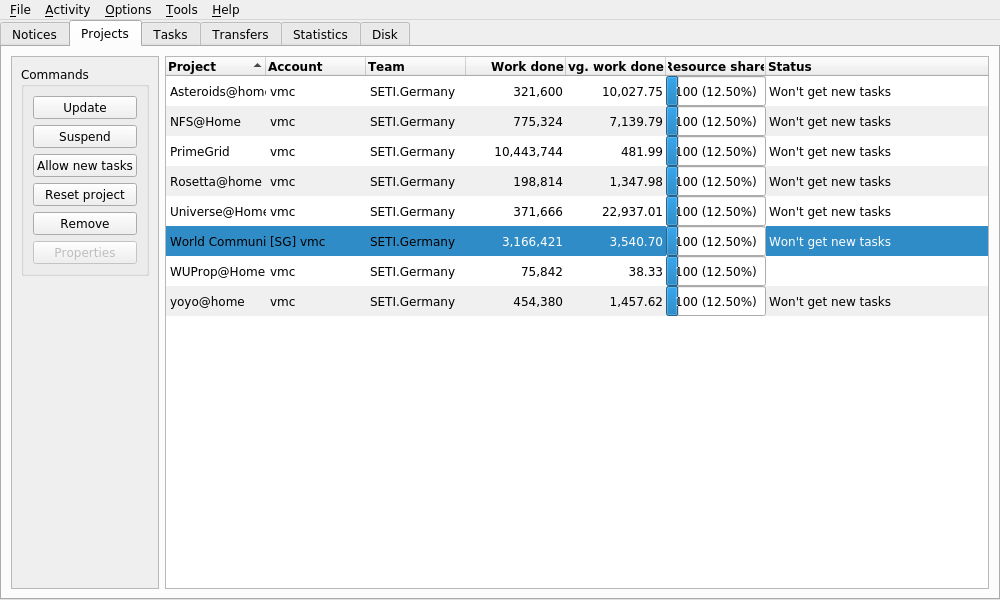The height and width of the screenshot is (600, 1000).
Task: Select the PrimeGrid project row
Action: click(x=200, y=152)
